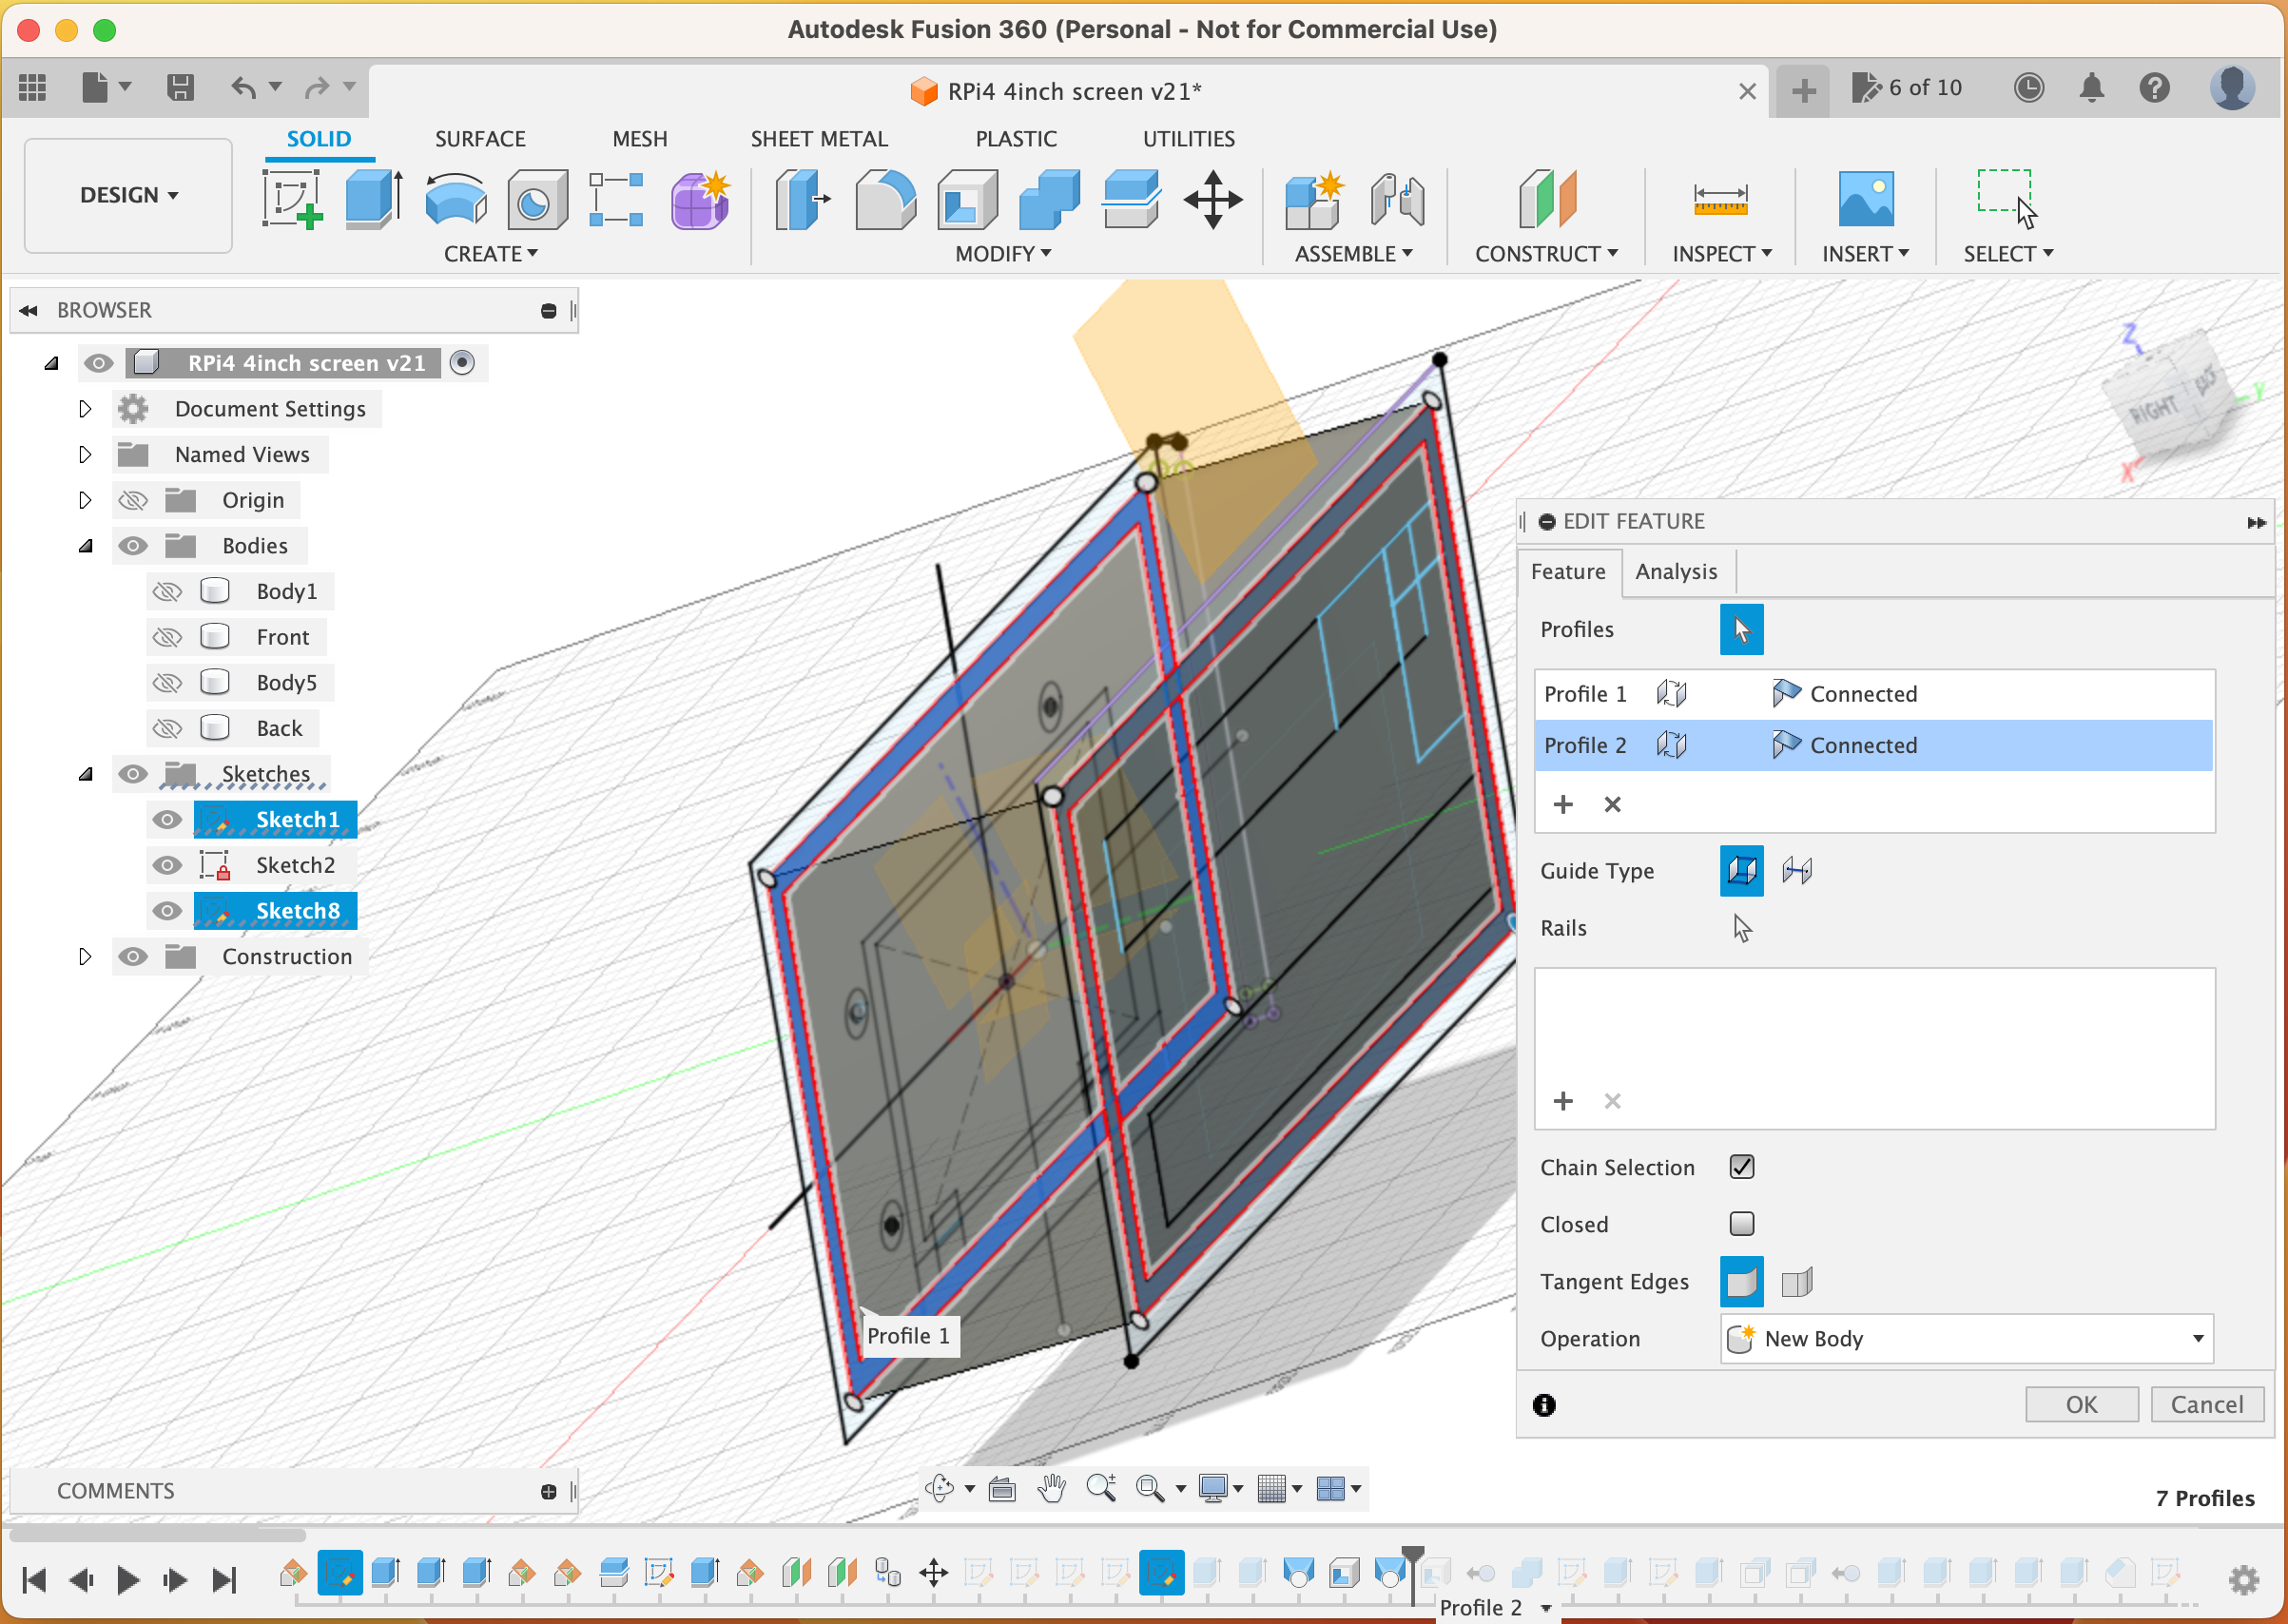Screen dimensions: 2288x1624
Task: Select the Press Pull tool
Action: pos(803,199)
